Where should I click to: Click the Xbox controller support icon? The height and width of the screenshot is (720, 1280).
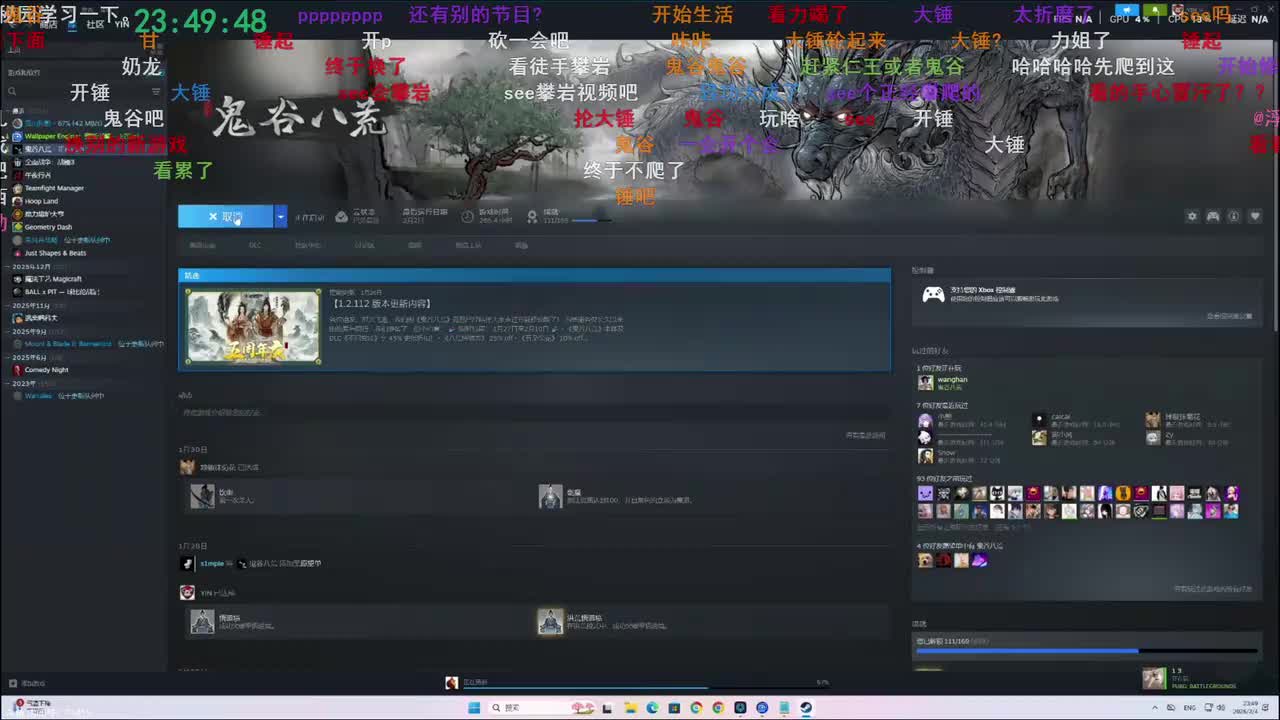click(933, 294)
